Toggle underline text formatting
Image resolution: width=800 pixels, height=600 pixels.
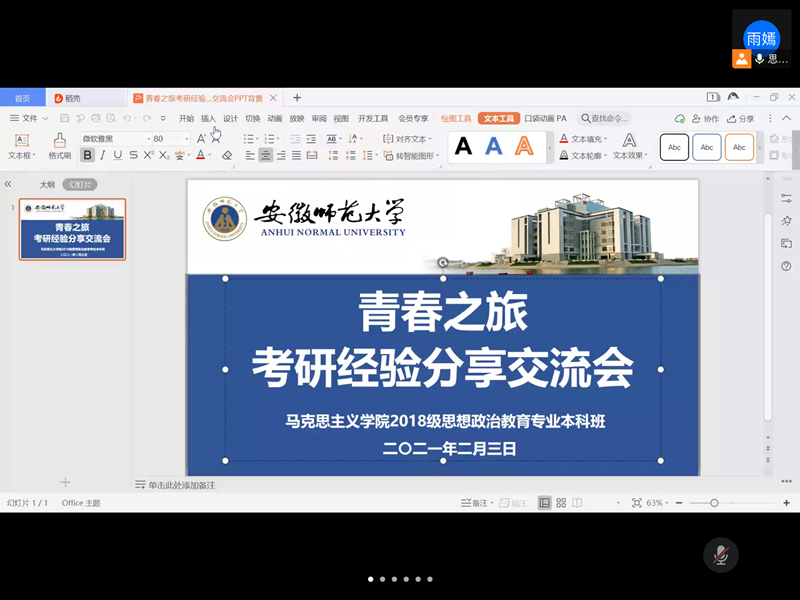pyautogui.click(x=117, y=155)
